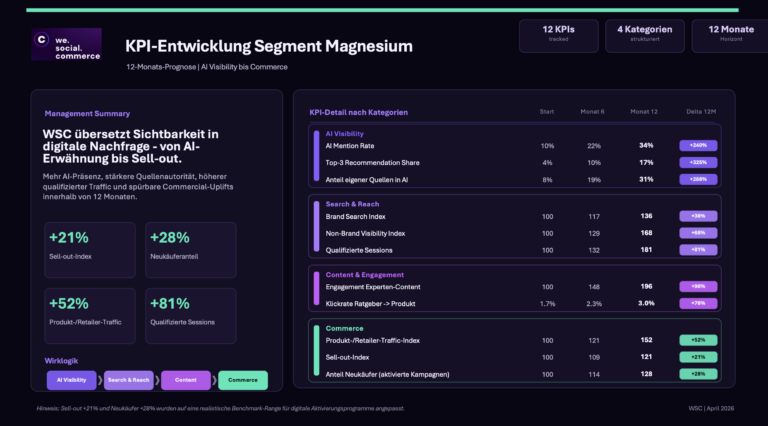
Task: Select the Anteil Neukäufer (aktivierte Kampagnen) label
Action: [387, 375]
